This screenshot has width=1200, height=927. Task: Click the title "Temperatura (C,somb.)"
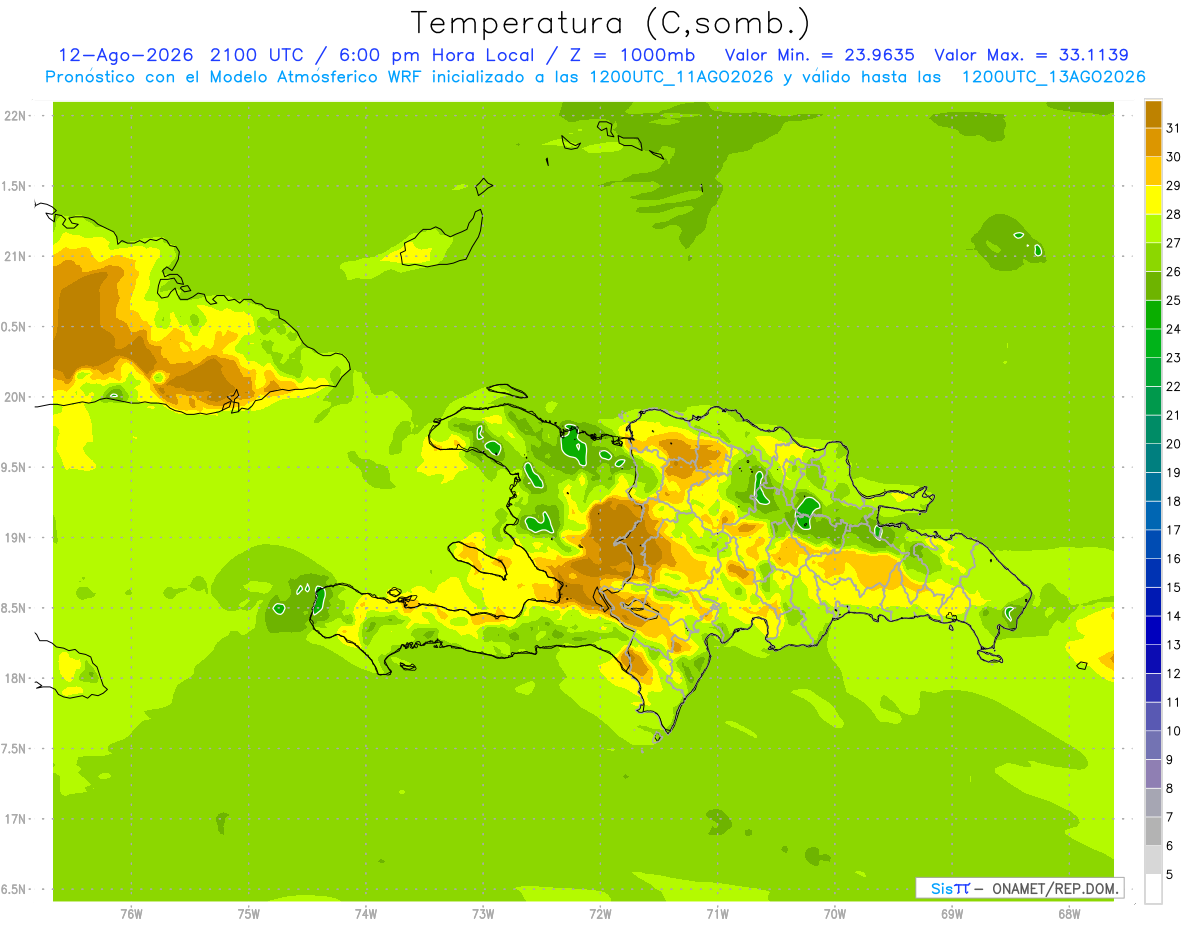pos(610,23)
